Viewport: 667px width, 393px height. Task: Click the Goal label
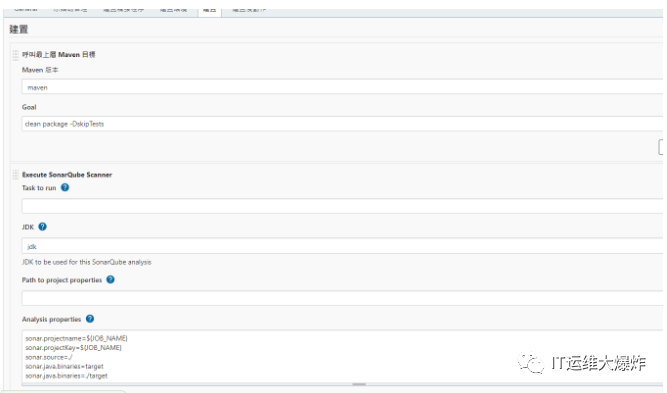[x=29, y=107]
